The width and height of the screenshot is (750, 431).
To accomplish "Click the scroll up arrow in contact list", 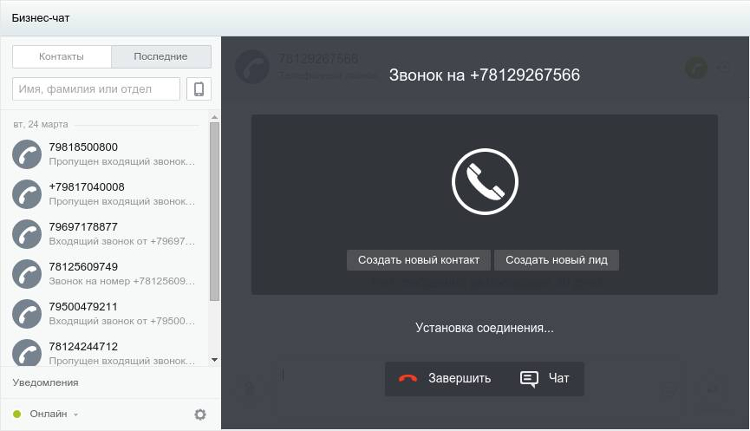I will [214, 117].
